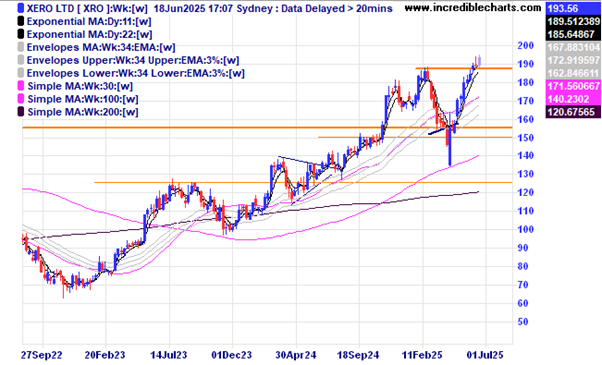The width and height of the screenshot is (602, 365).
Task: Click the 11Feb25 date axis label
Action: click(422, 355)
